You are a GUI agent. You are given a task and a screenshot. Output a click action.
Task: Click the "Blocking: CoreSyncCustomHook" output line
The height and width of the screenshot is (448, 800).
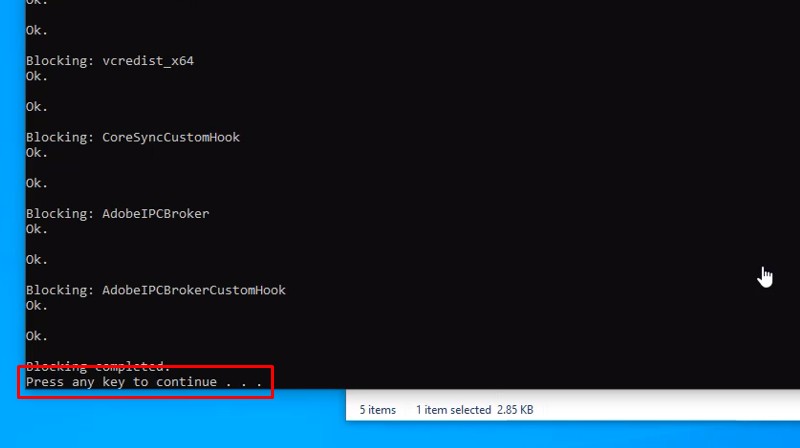coord(133,137)
